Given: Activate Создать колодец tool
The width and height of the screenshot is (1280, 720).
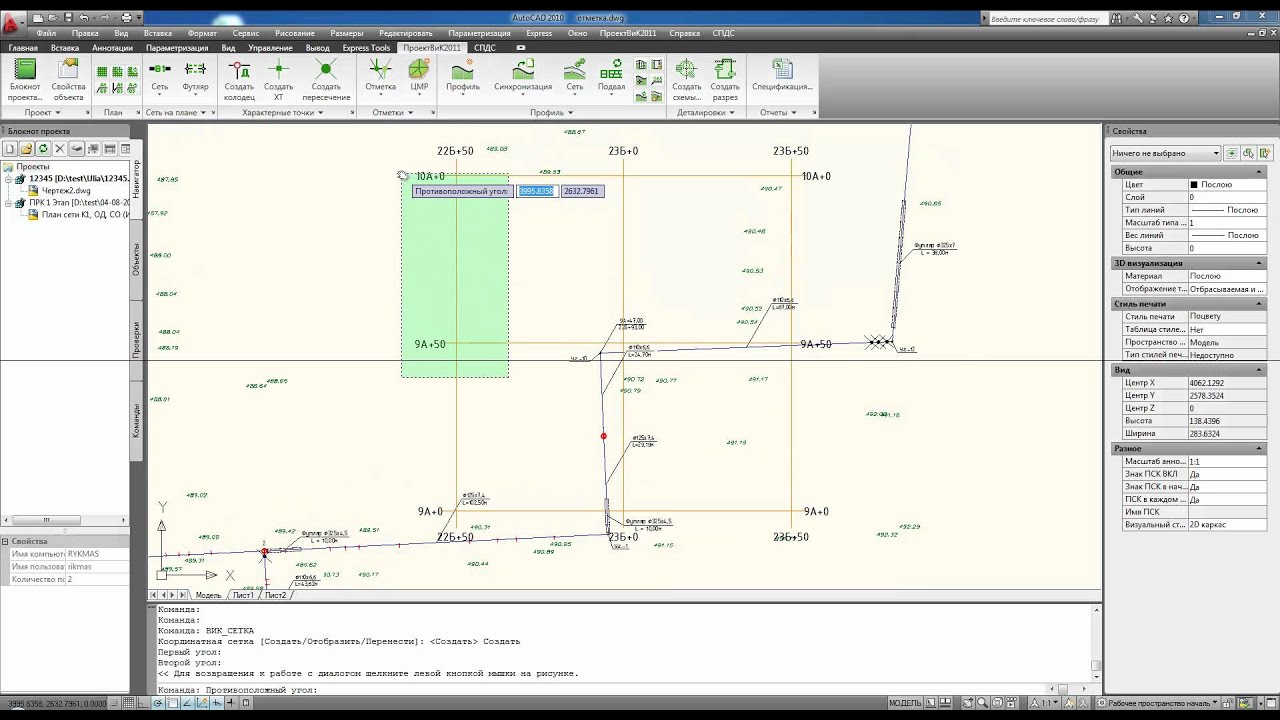Looking at the screenshot, I should click(239, 79).
